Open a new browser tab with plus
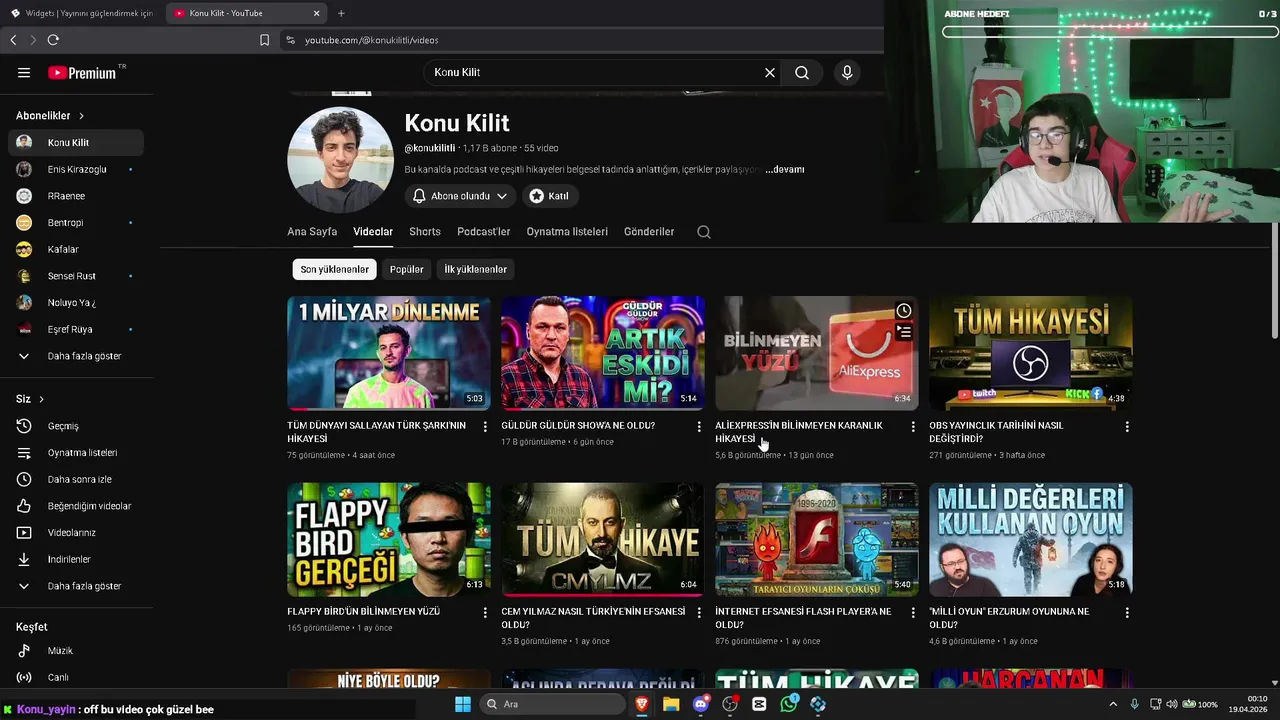Viewport: 1280px width, 720px height. click(x=341, y=13)
